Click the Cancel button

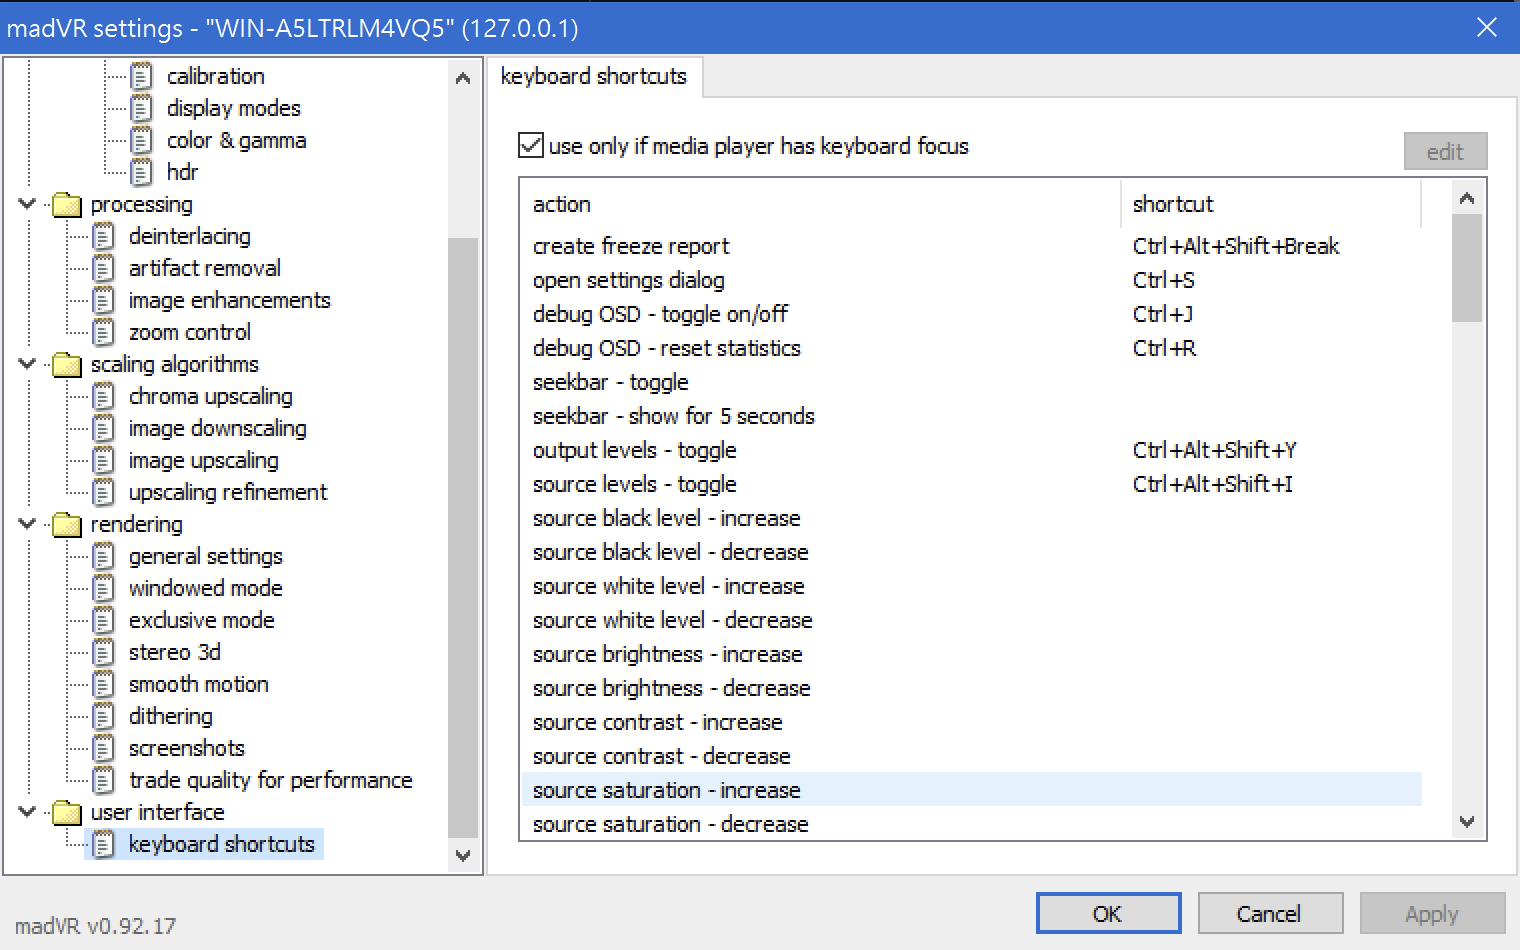[x=1270, y=913]
